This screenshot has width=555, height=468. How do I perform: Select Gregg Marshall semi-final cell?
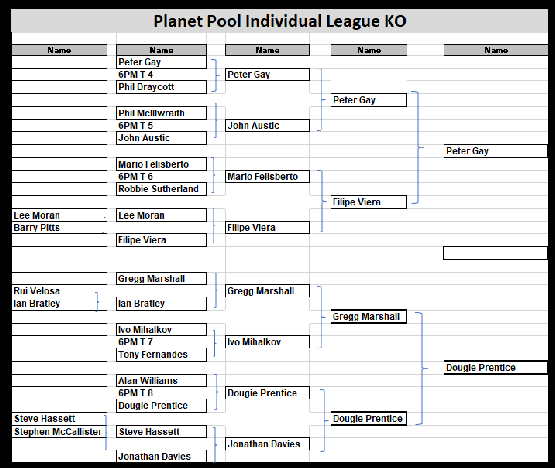pyautogui.click(x=369, y=316)
